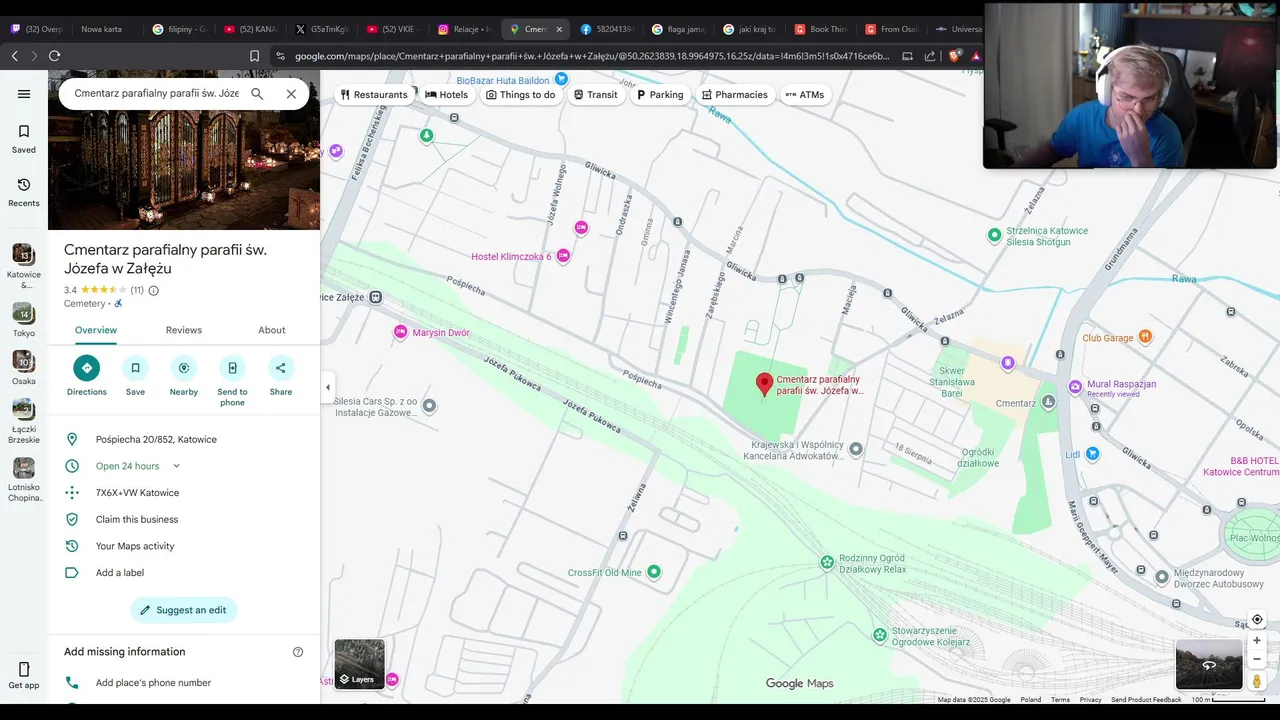Open the Street View photo thumbnail

click(1208, 664)
